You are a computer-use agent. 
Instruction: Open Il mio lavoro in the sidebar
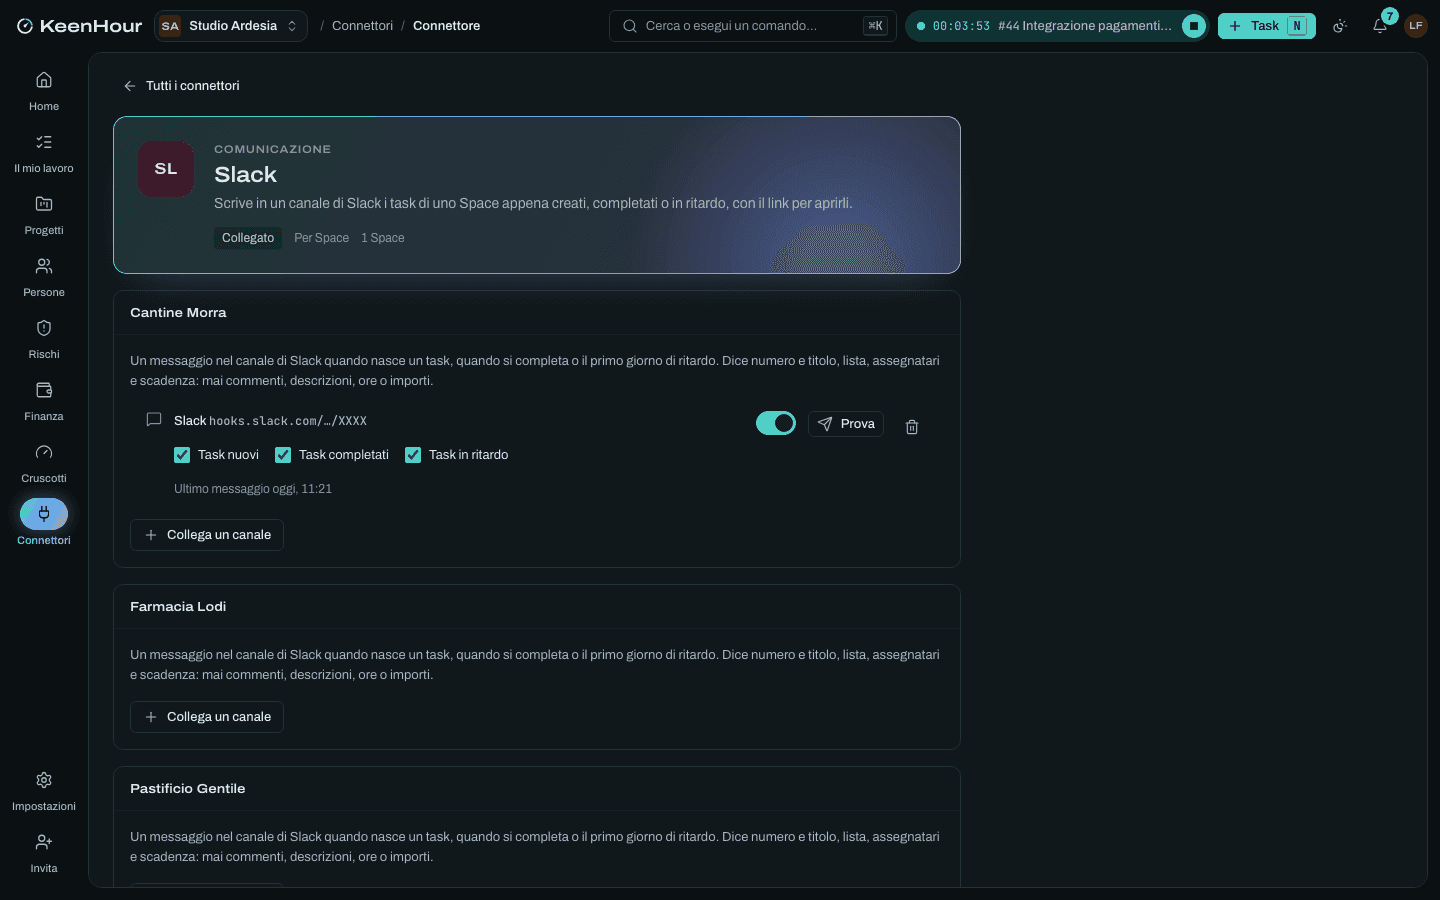tap(44, 153)
